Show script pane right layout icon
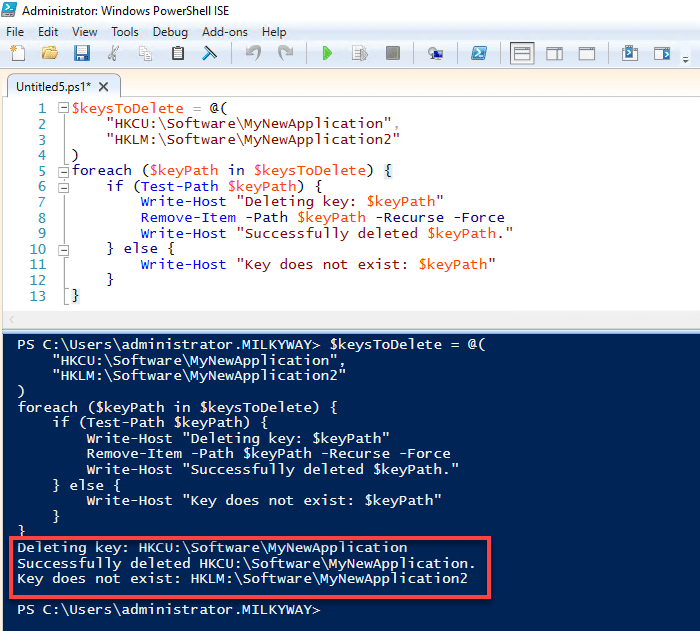This screenshot has height=631, width=700. click(x=554, y=54)
